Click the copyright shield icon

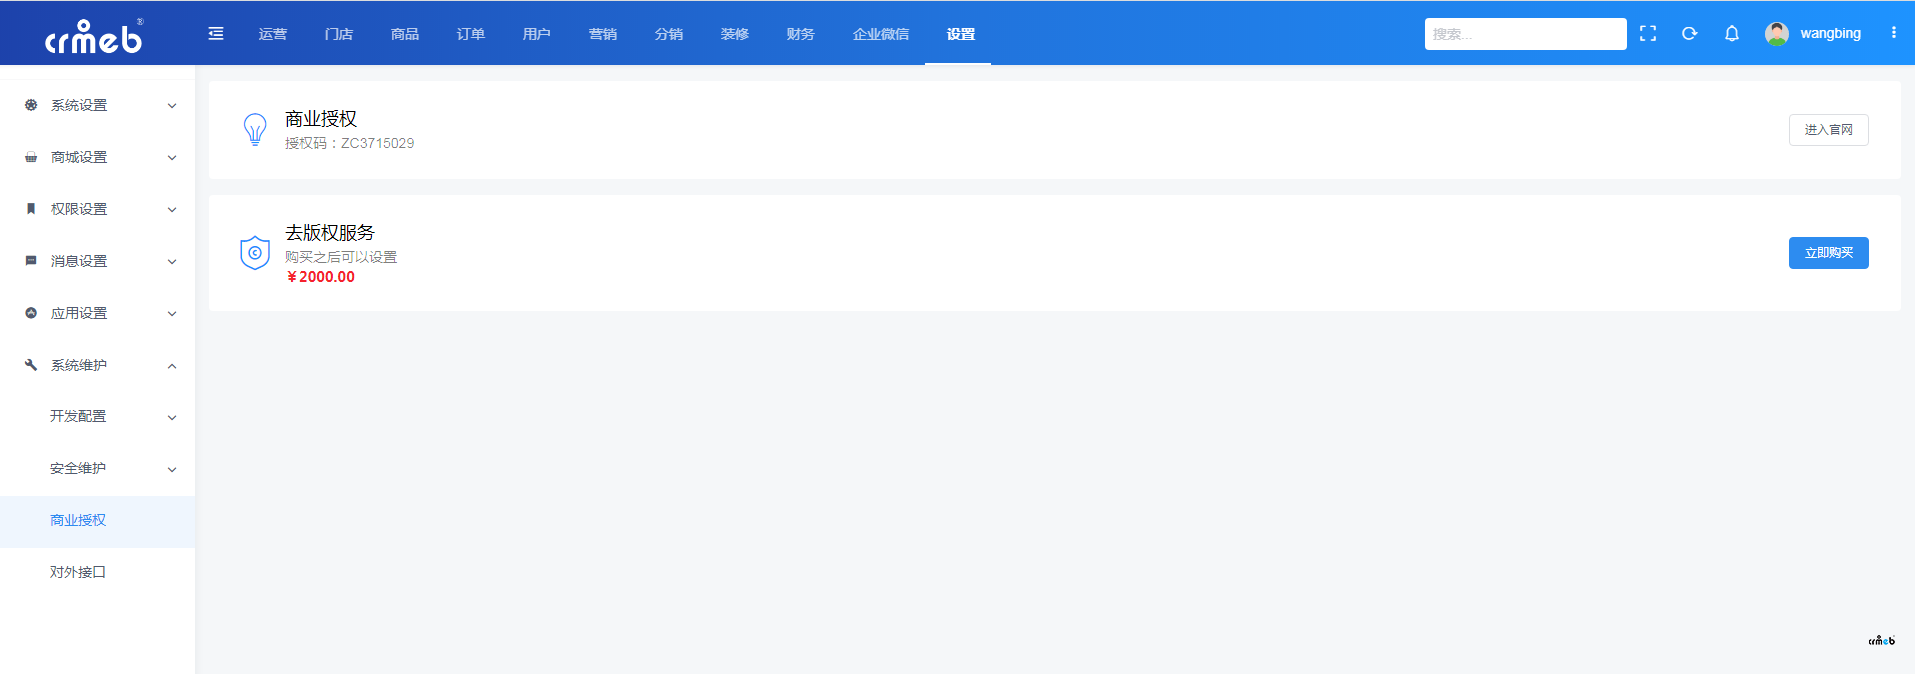click(x=255, y=253)
